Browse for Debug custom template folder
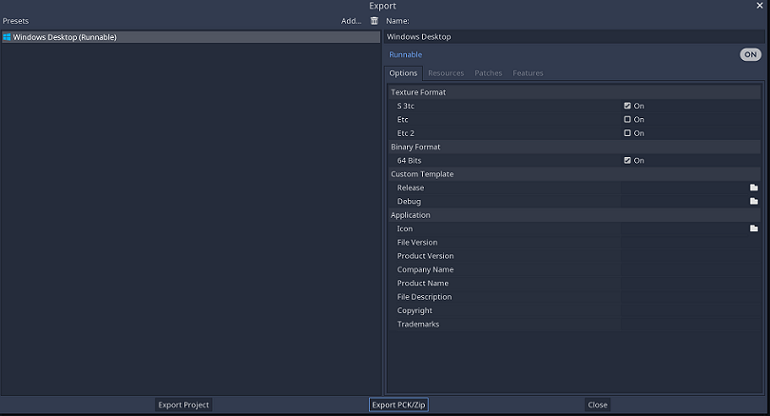 [x=754, y=201]
